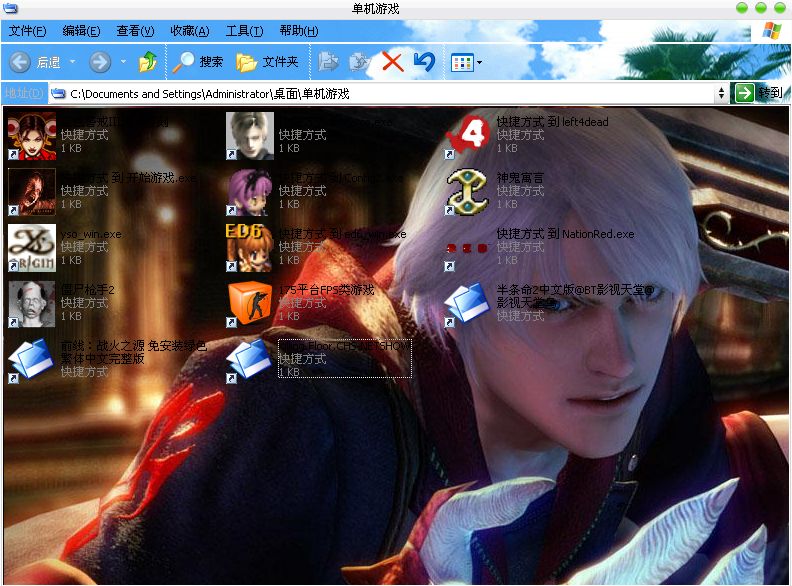
Task: Select the grey-haired man portrait shortcut icon
Action: click(250, 136)
